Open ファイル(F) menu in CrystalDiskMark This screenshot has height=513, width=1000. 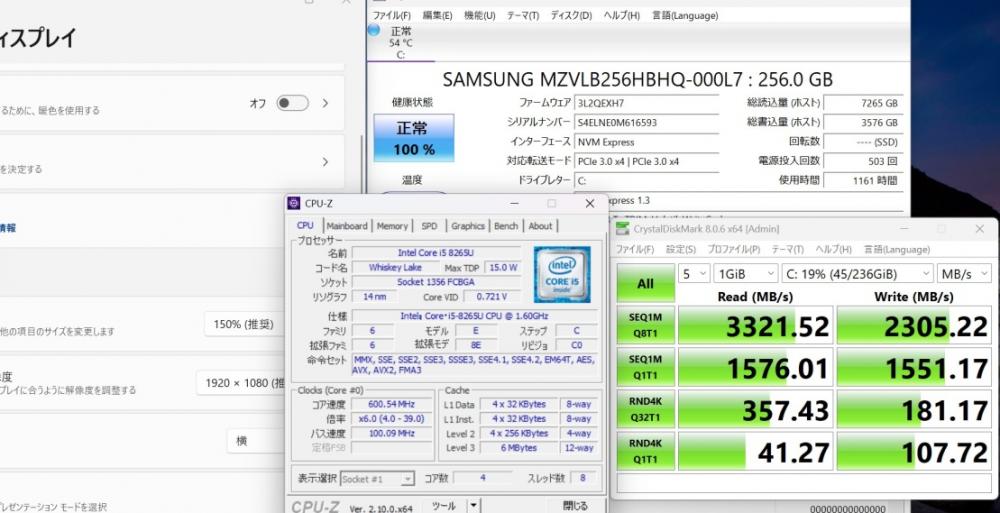(x=635, y=249)
